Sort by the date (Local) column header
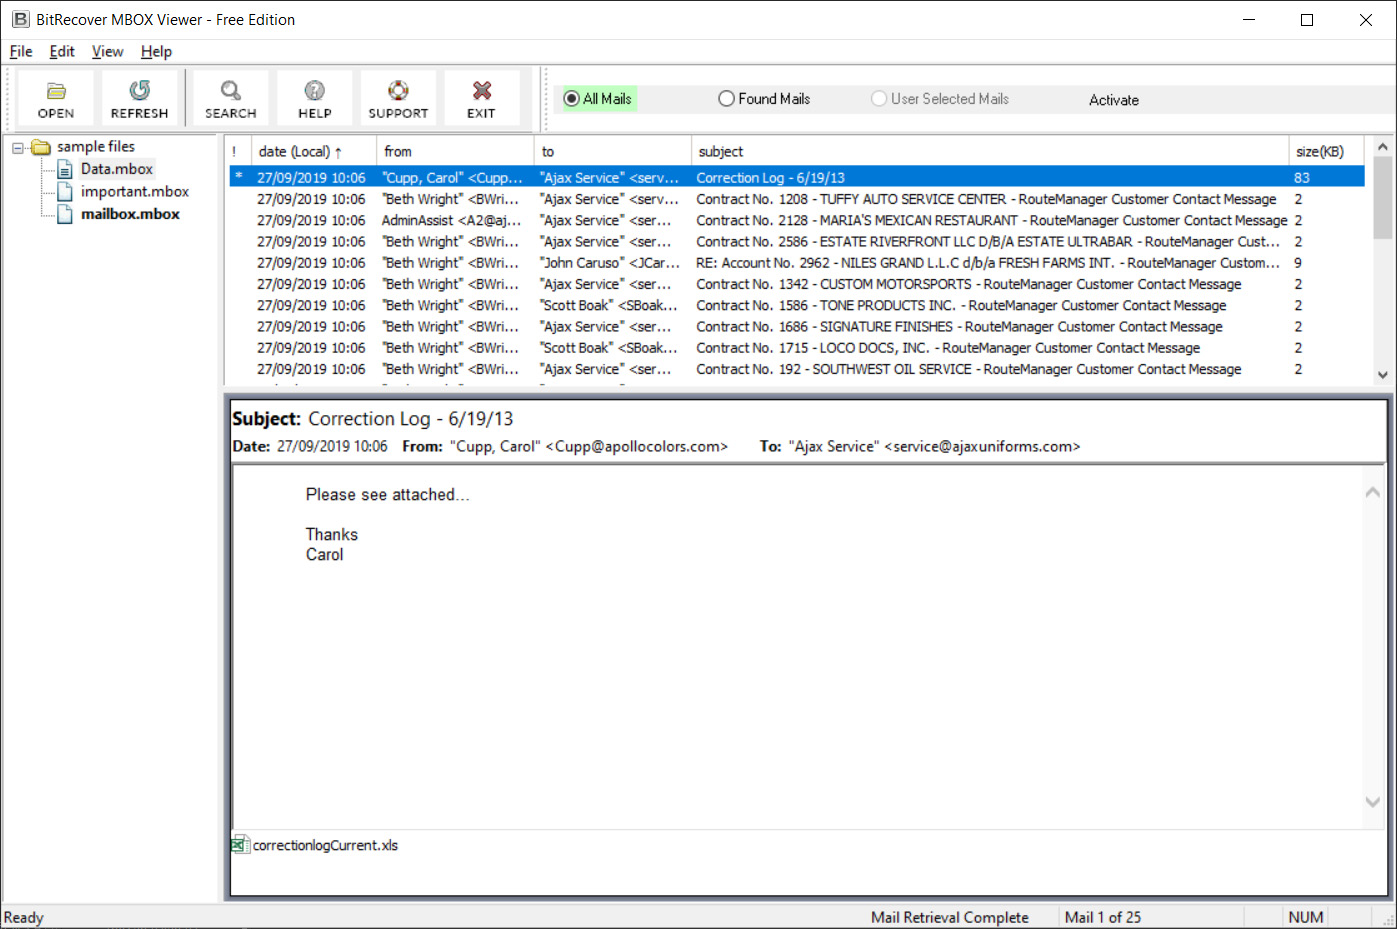 [313, 152]
